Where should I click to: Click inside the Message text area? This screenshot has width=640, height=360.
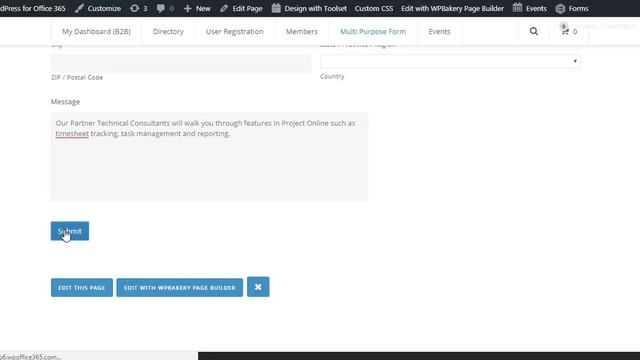(x=209, y=157)
